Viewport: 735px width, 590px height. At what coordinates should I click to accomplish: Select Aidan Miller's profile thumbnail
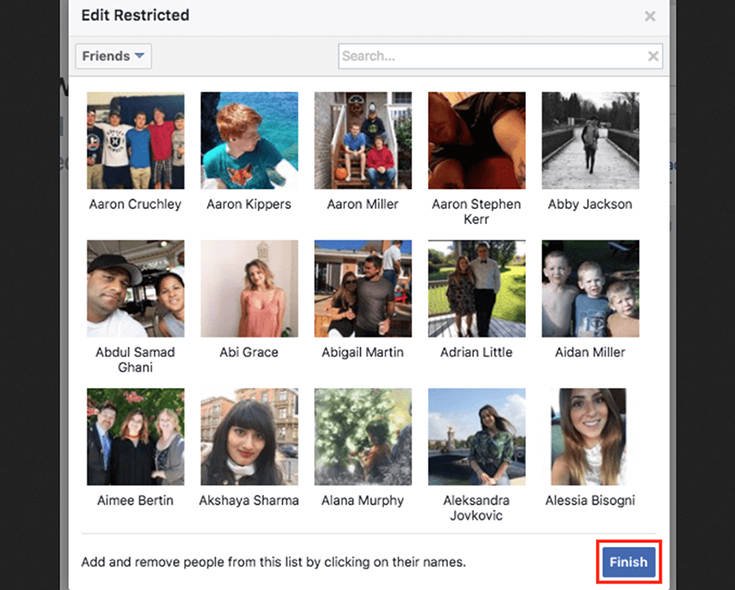click(590, 289)
